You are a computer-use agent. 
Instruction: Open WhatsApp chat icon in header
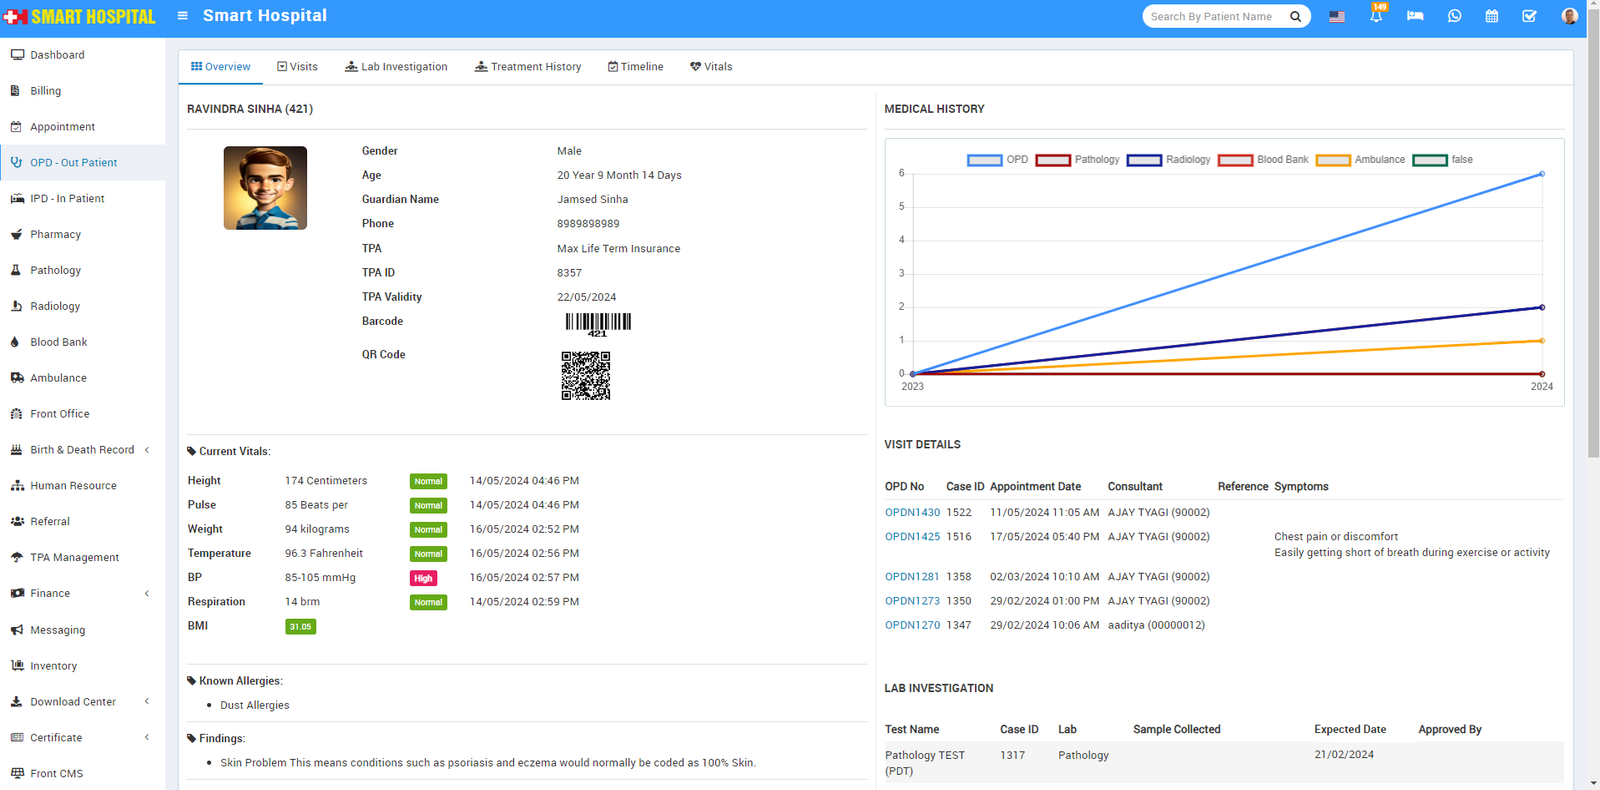tap(1454, 16)
